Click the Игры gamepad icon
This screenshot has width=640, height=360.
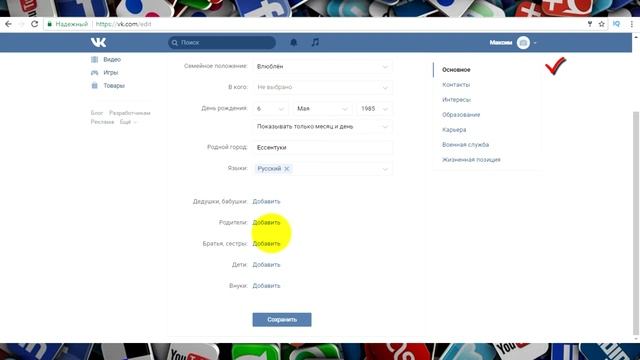coord(95,73)
